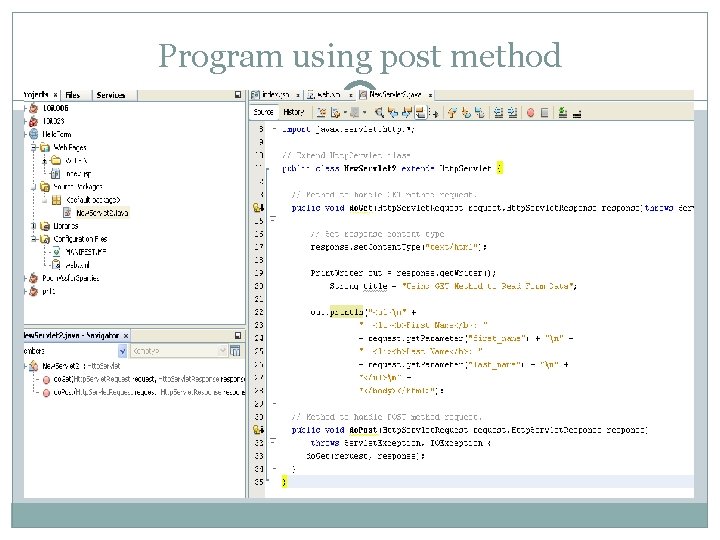Select the pr1 project node

[x=42, y=291]
